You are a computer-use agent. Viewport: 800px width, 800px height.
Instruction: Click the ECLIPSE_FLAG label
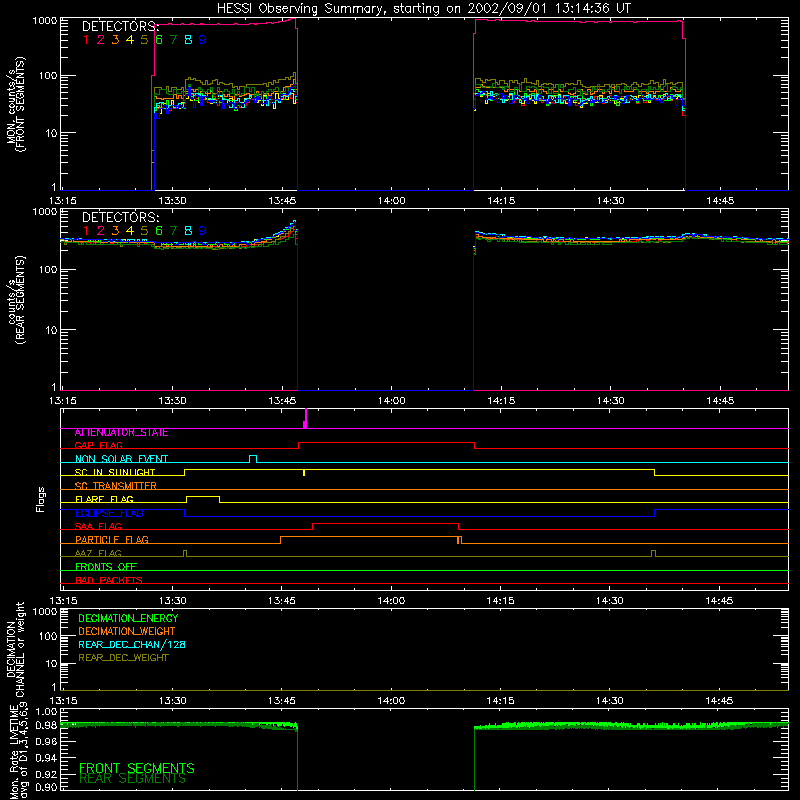coord(109,513)
